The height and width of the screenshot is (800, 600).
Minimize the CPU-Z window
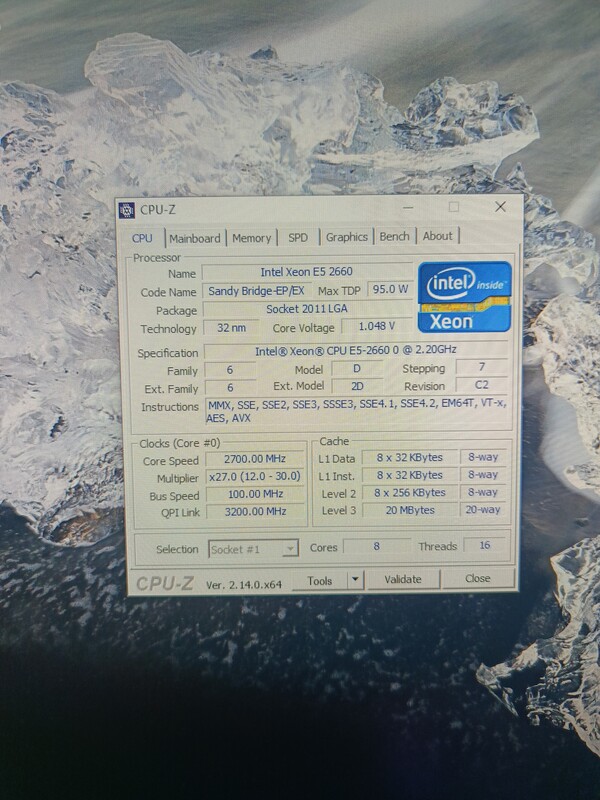pos(408,208)
